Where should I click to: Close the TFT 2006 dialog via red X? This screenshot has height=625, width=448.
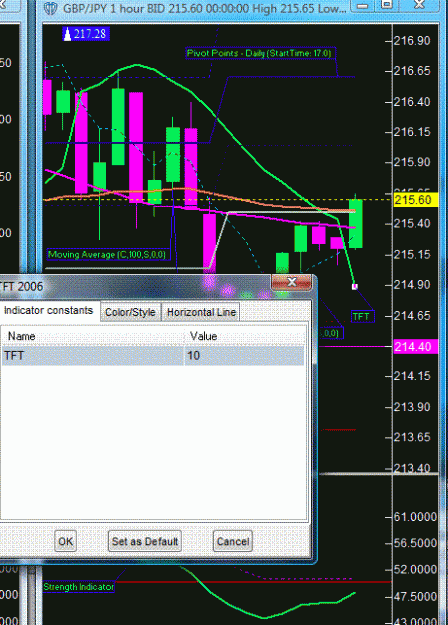291,282
